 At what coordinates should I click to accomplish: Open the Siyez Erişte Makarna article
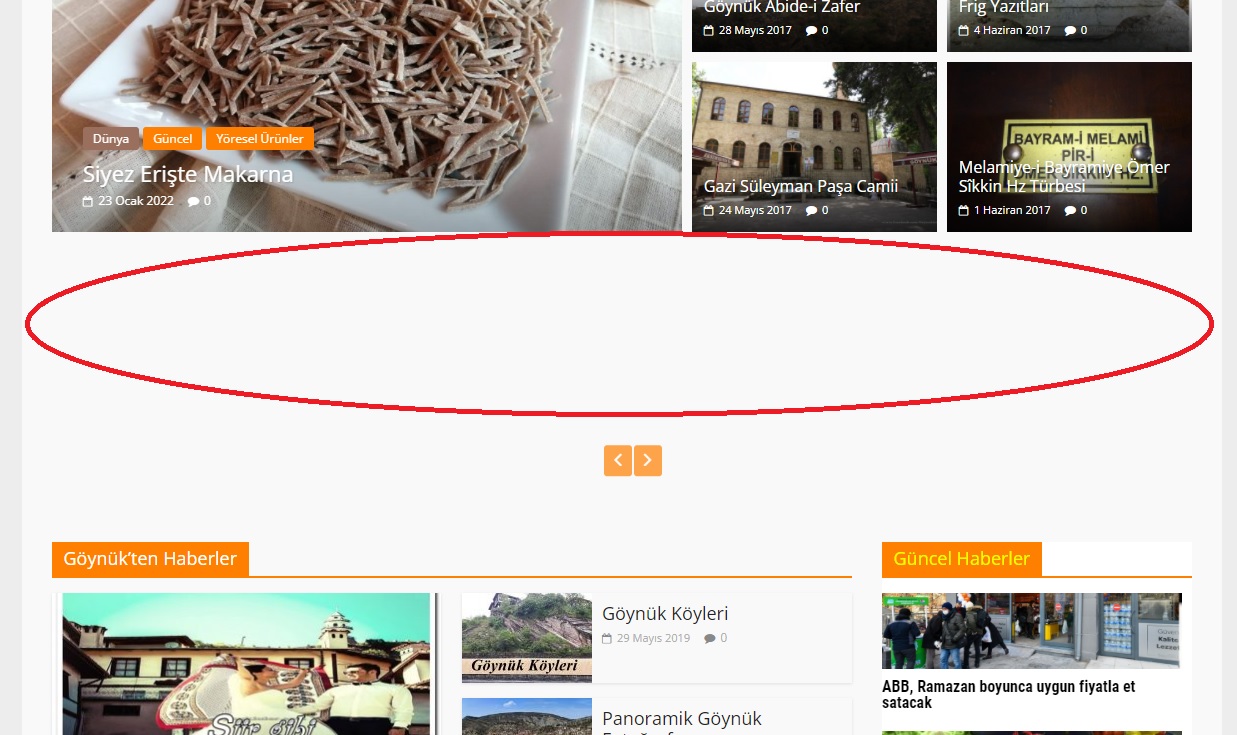coord(188,174)
